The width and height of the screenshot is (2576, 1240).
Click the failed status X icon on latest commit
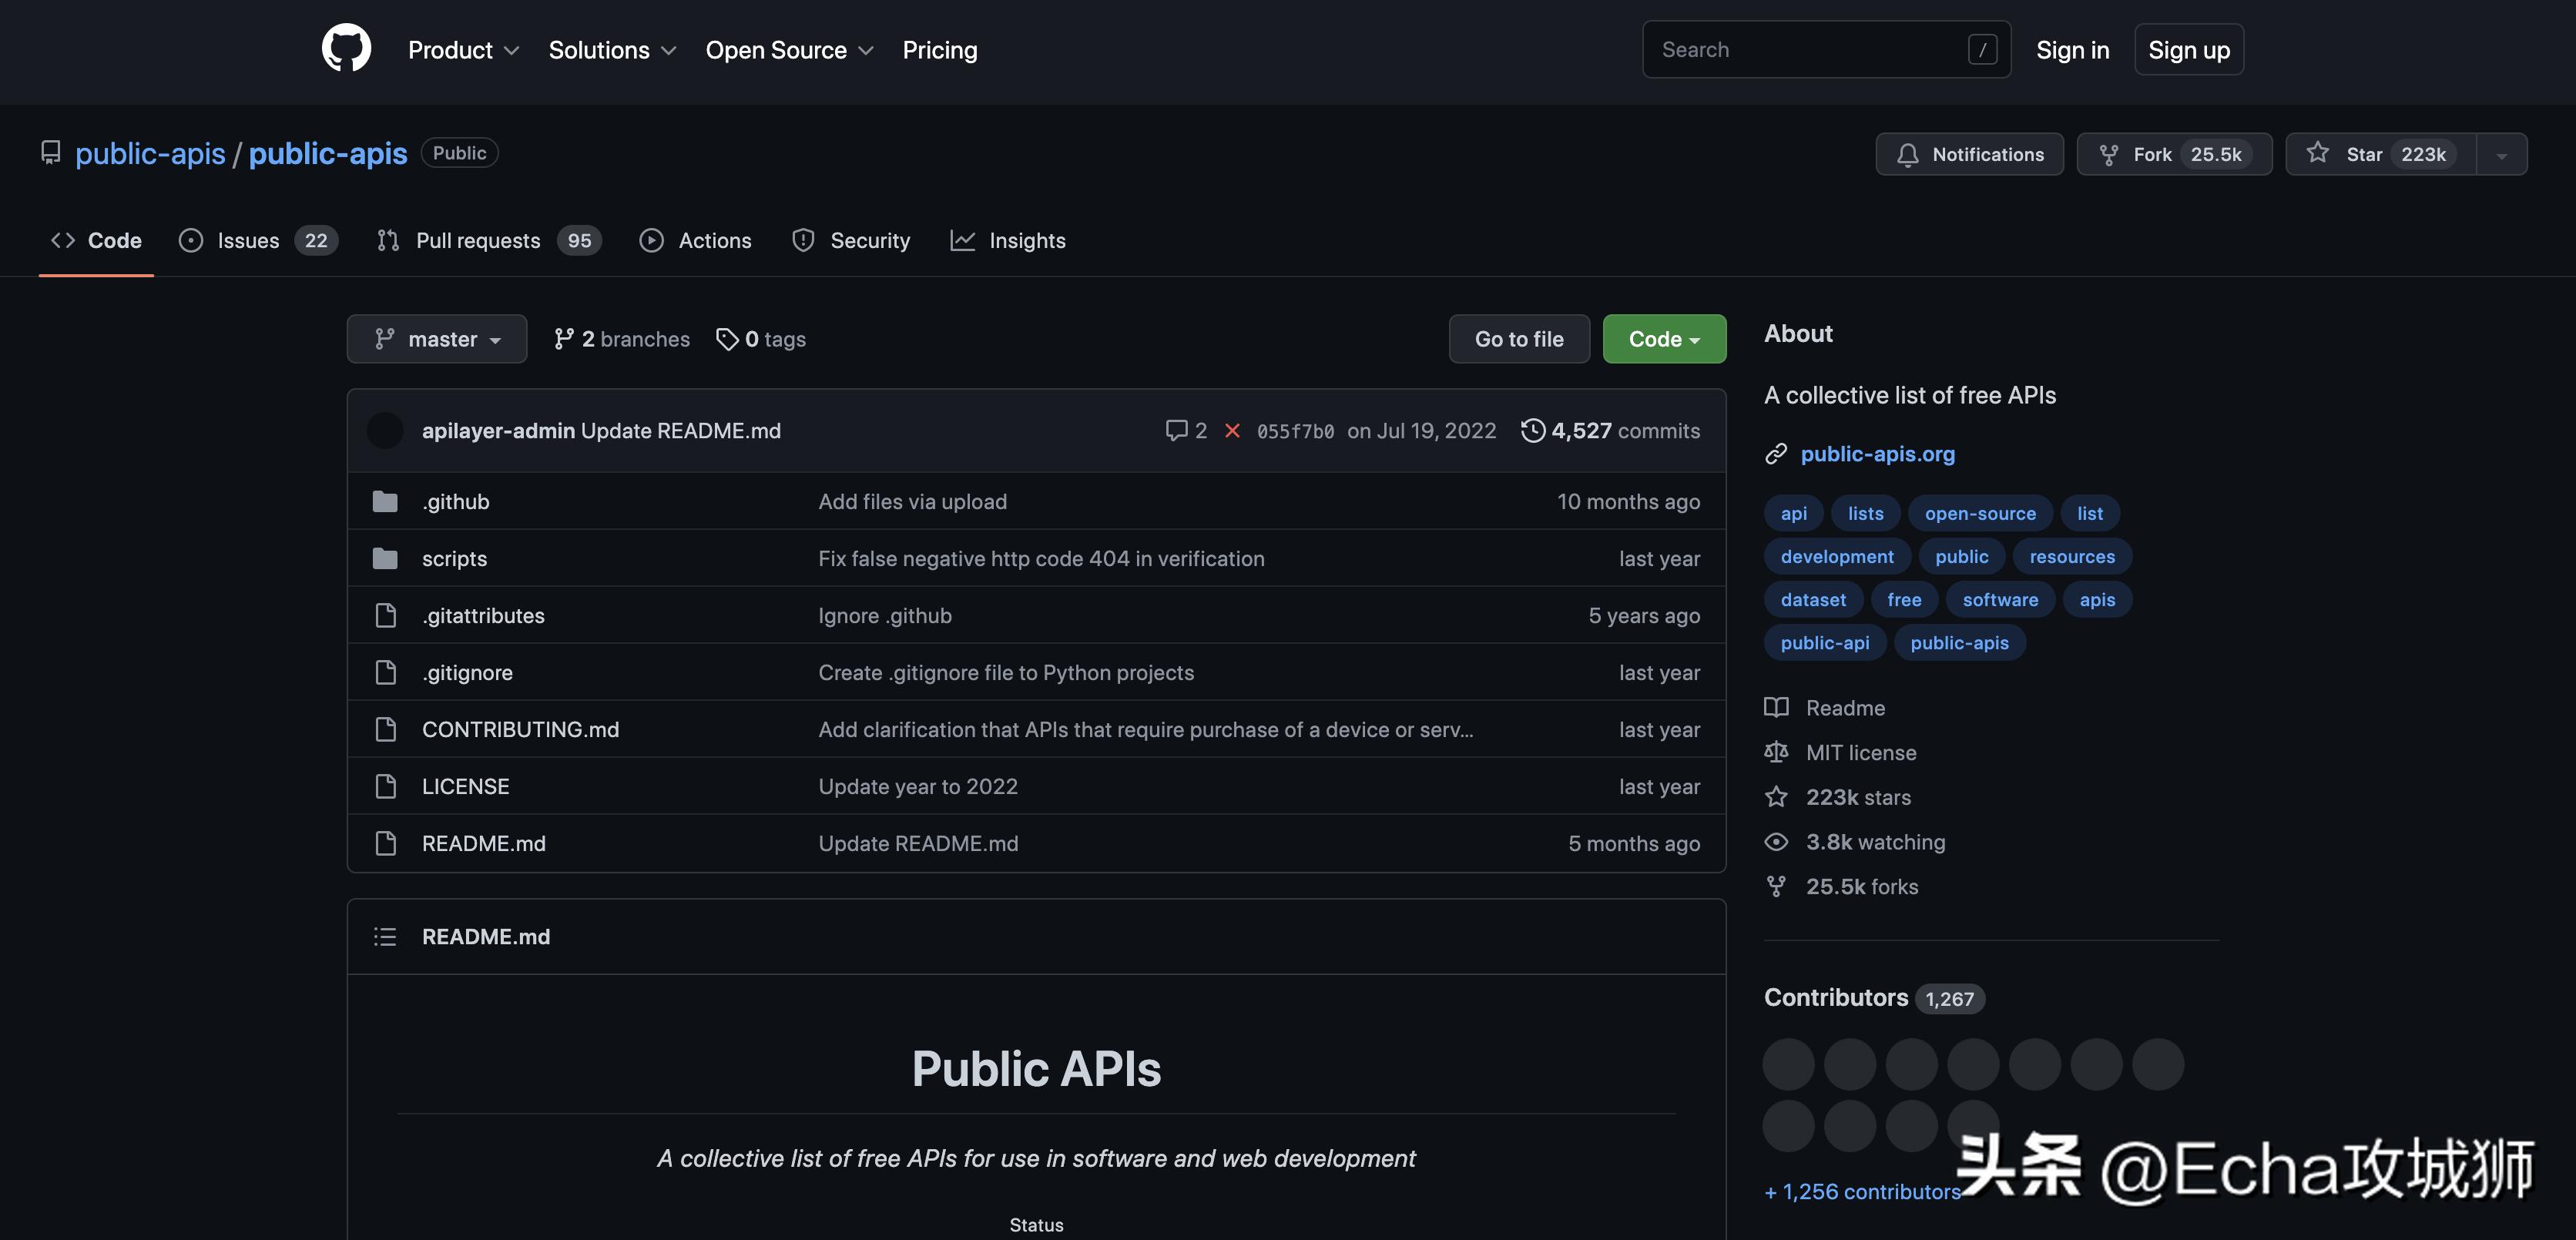click(1232, 431)
